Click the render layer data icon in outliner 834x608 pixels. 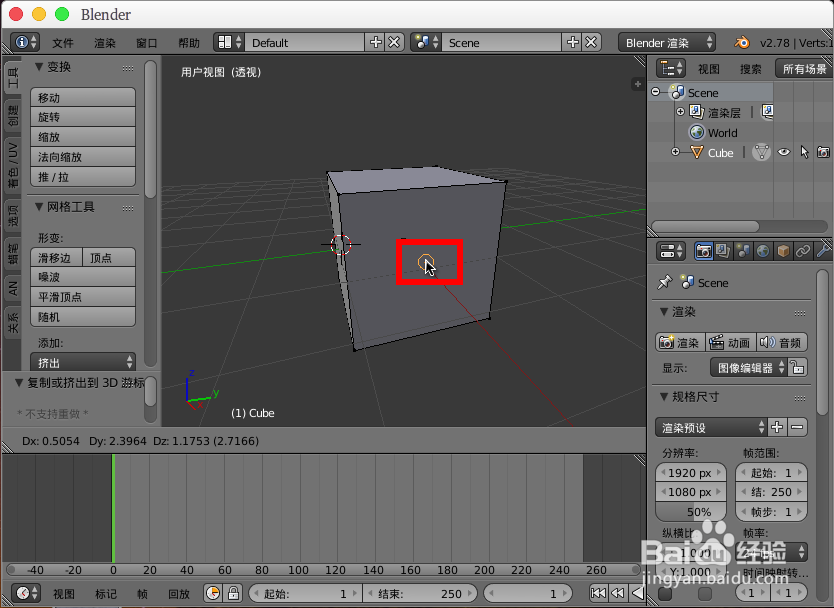point(767,111)
